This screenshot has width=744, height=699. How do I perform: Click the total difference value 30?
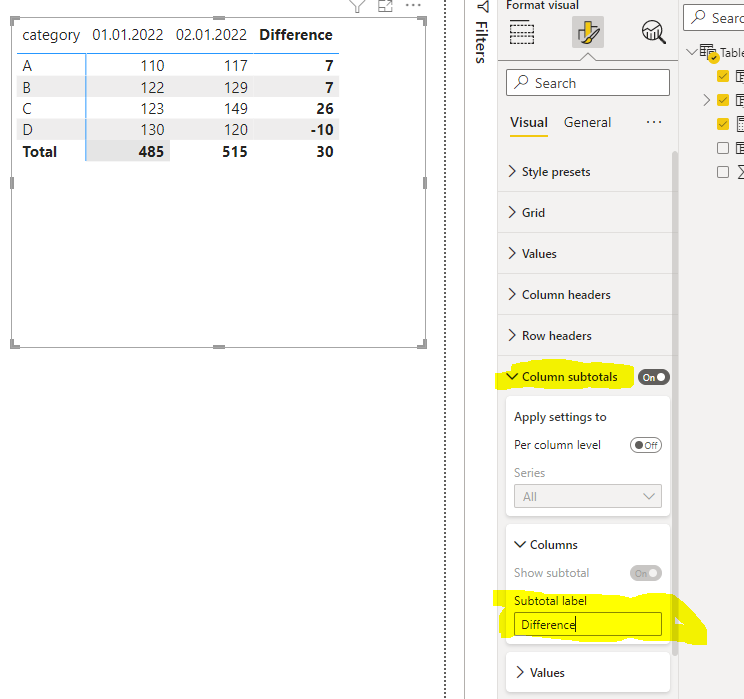pyautogui.click(x=325, y=151)
